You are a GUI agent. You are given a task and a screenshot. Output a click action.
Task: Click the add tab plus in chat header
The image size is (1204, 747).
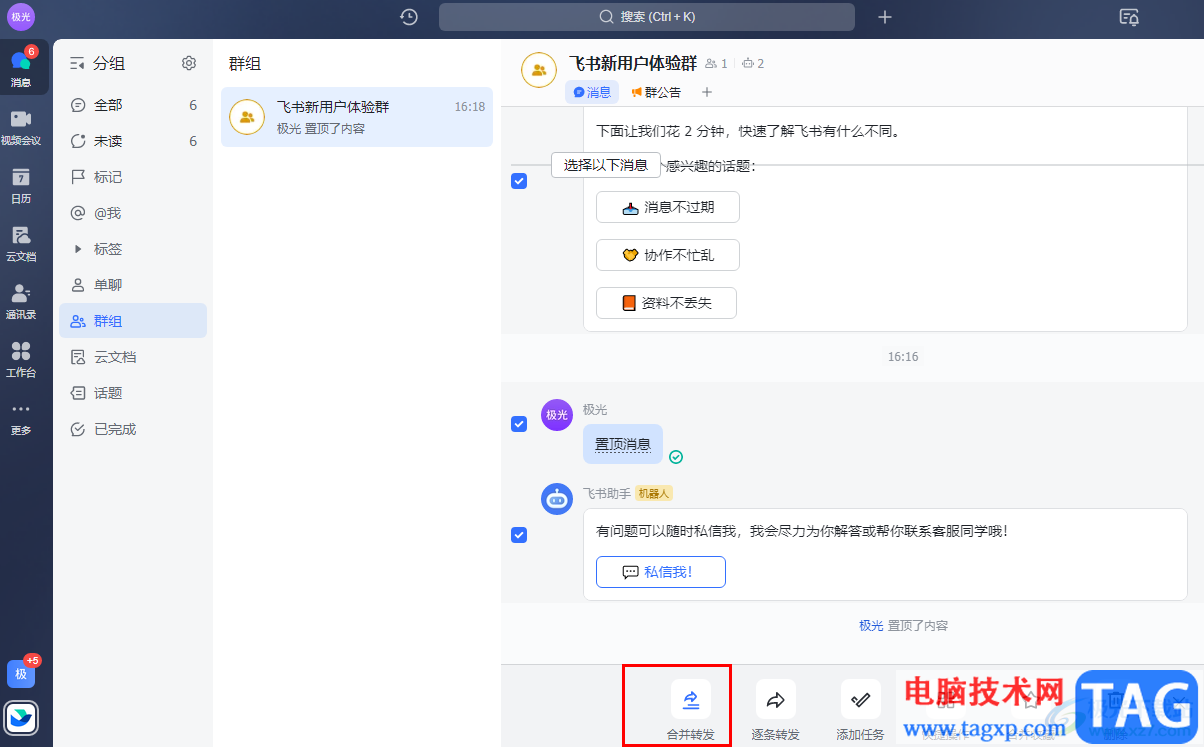coord(707,92)
